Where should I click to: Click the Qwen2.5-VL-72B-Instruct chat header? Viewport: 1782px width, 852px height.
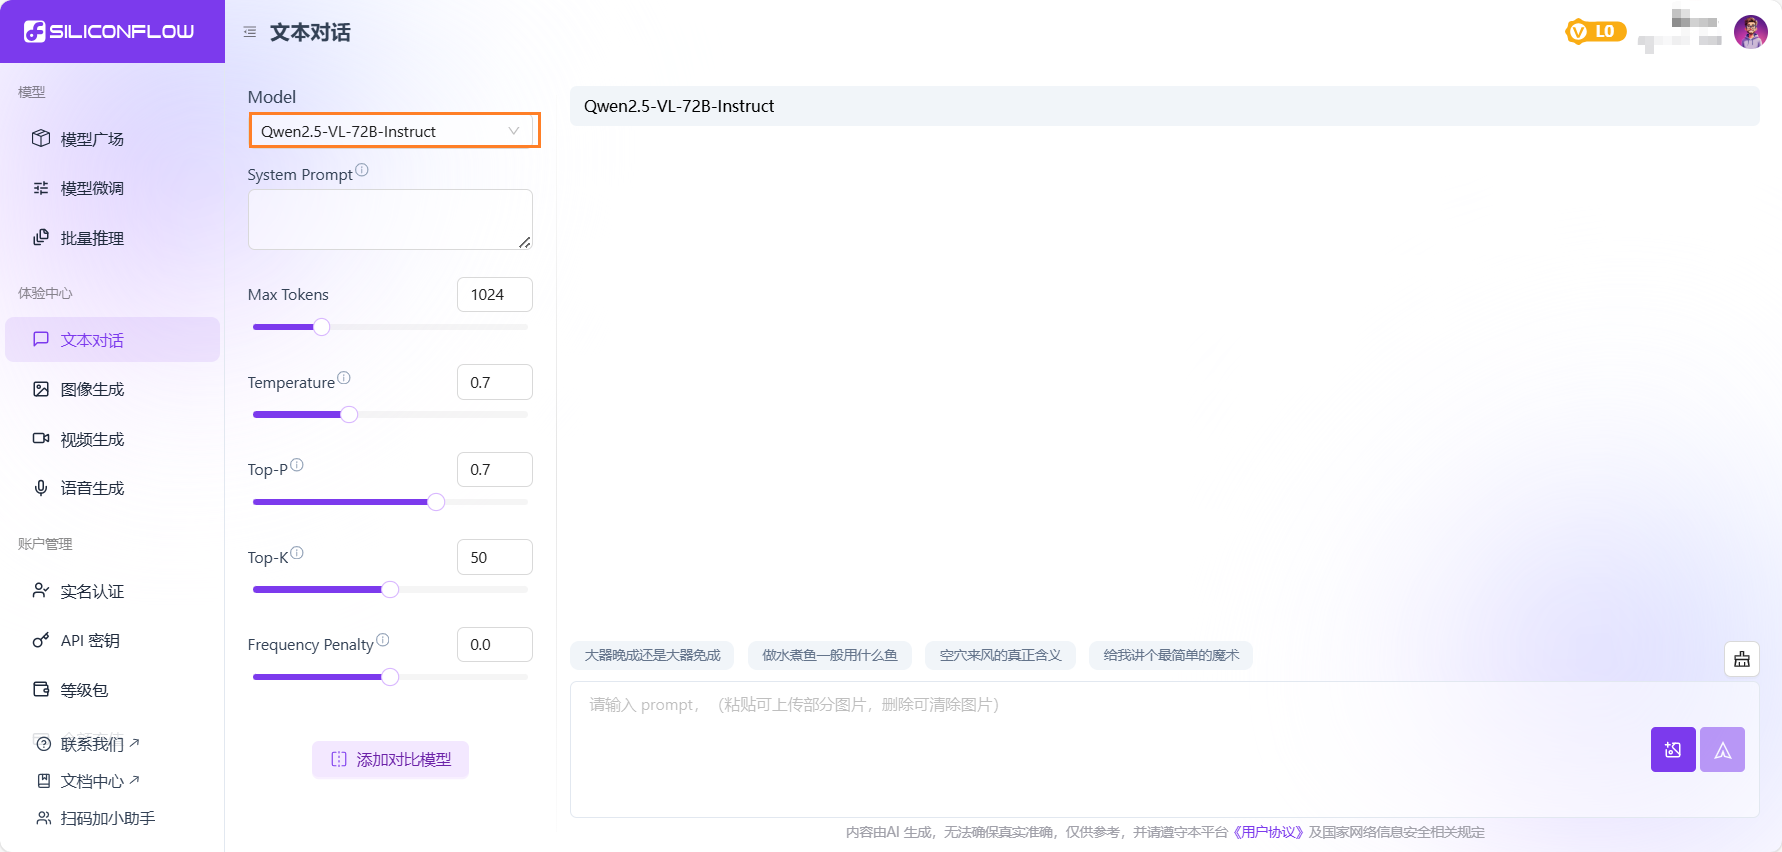pyautogui.click(x=1165, y=106)
